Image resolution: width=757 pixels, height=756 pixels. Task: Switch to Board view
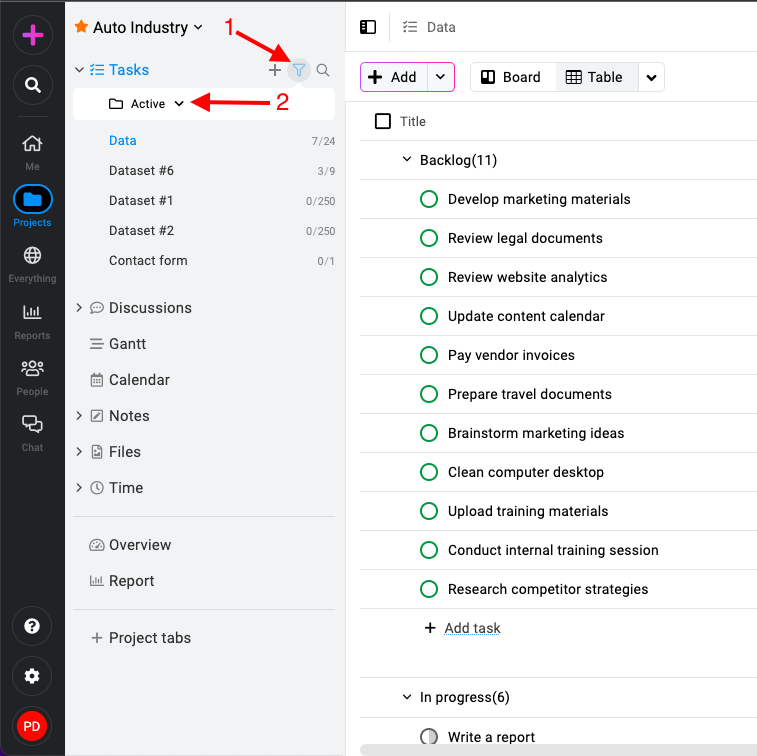click(x=513, y=77)
